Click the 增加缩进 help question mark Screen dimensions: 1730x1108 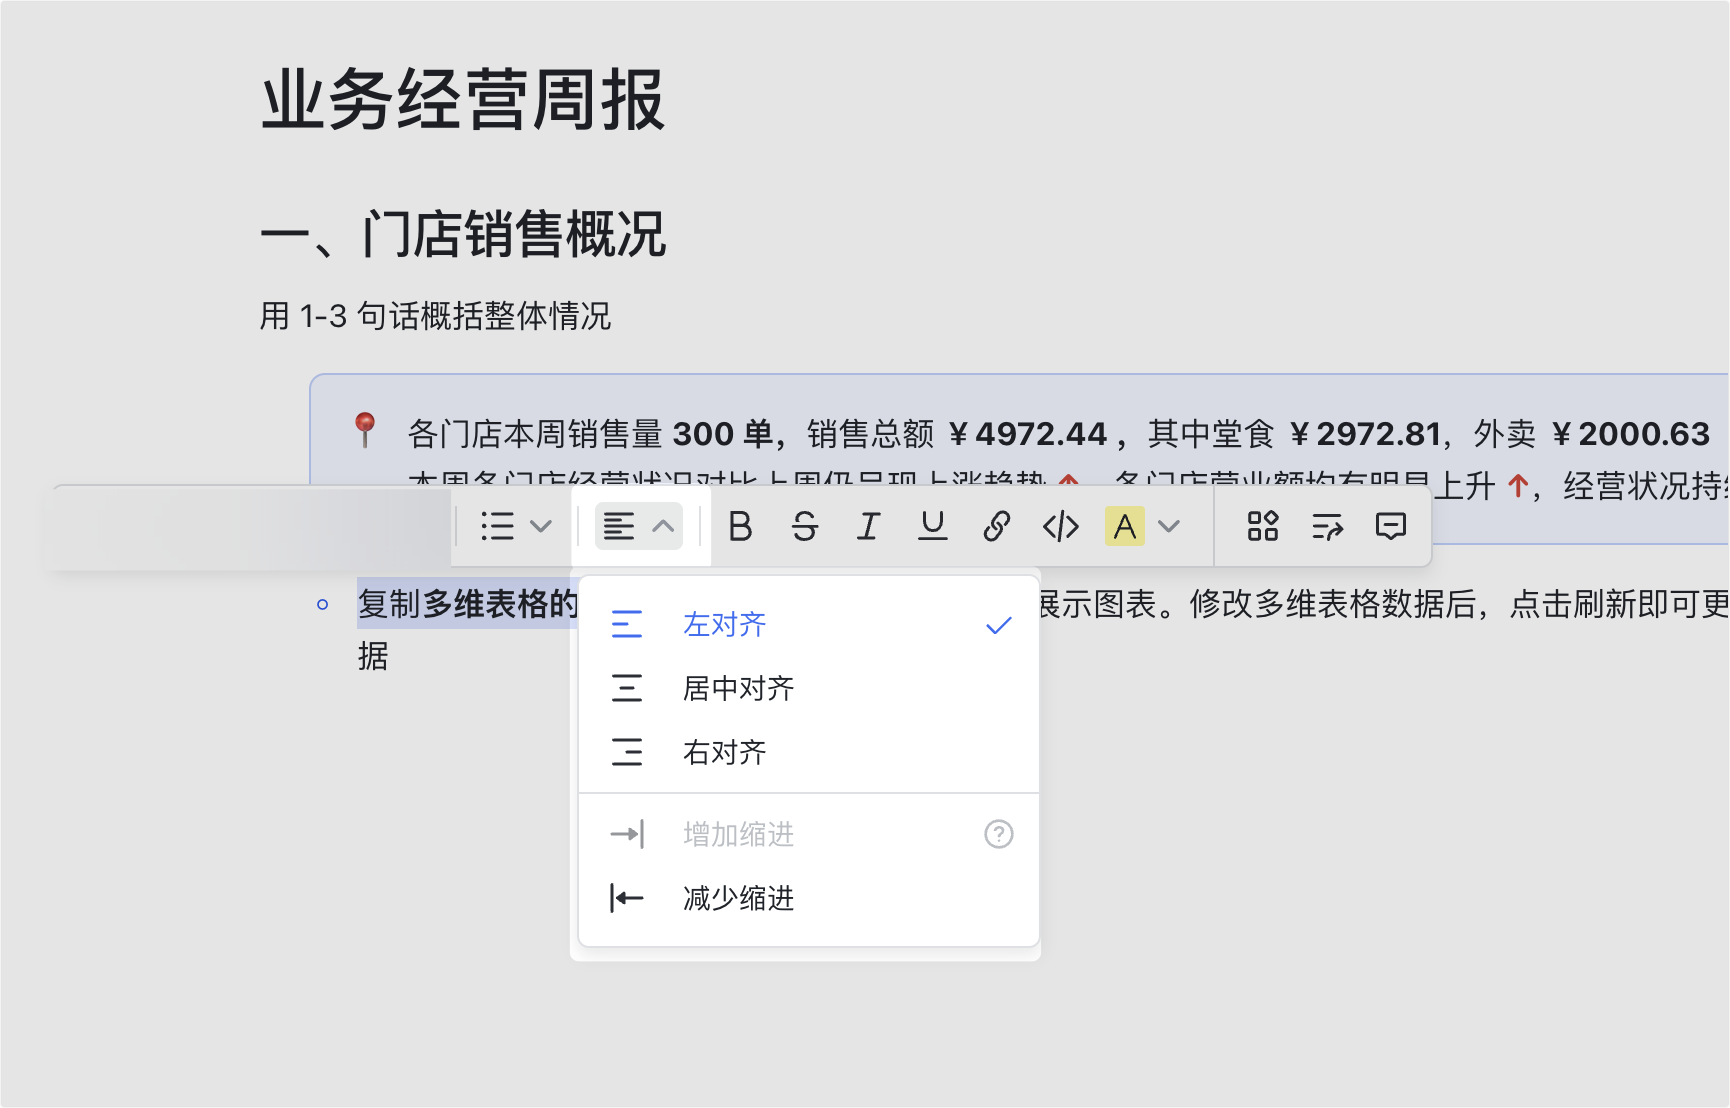tap(997, 834)
